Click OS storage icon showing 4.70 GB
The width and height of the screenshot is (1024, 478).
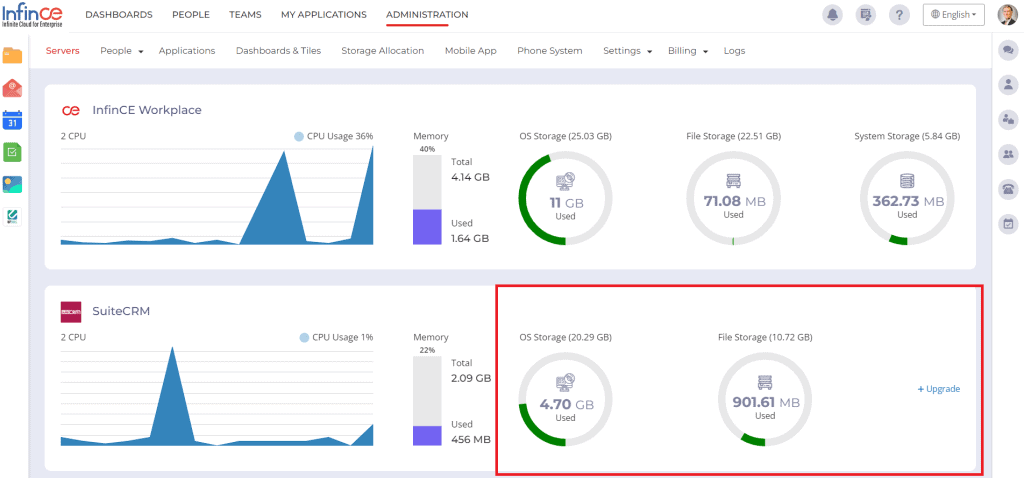[566, 383]
